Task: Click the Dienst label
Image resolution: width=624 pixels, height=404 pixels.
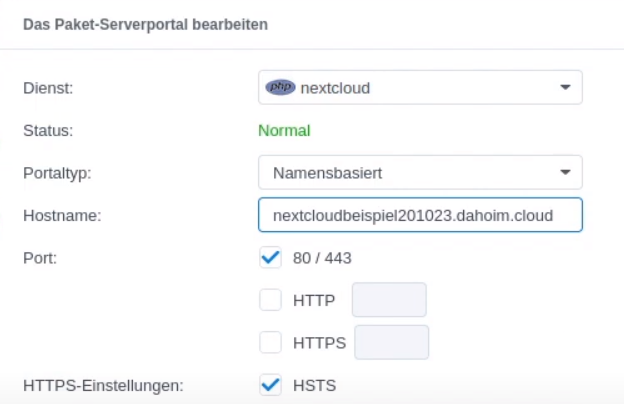Action: pyautogui.click(x=48, y=88)
